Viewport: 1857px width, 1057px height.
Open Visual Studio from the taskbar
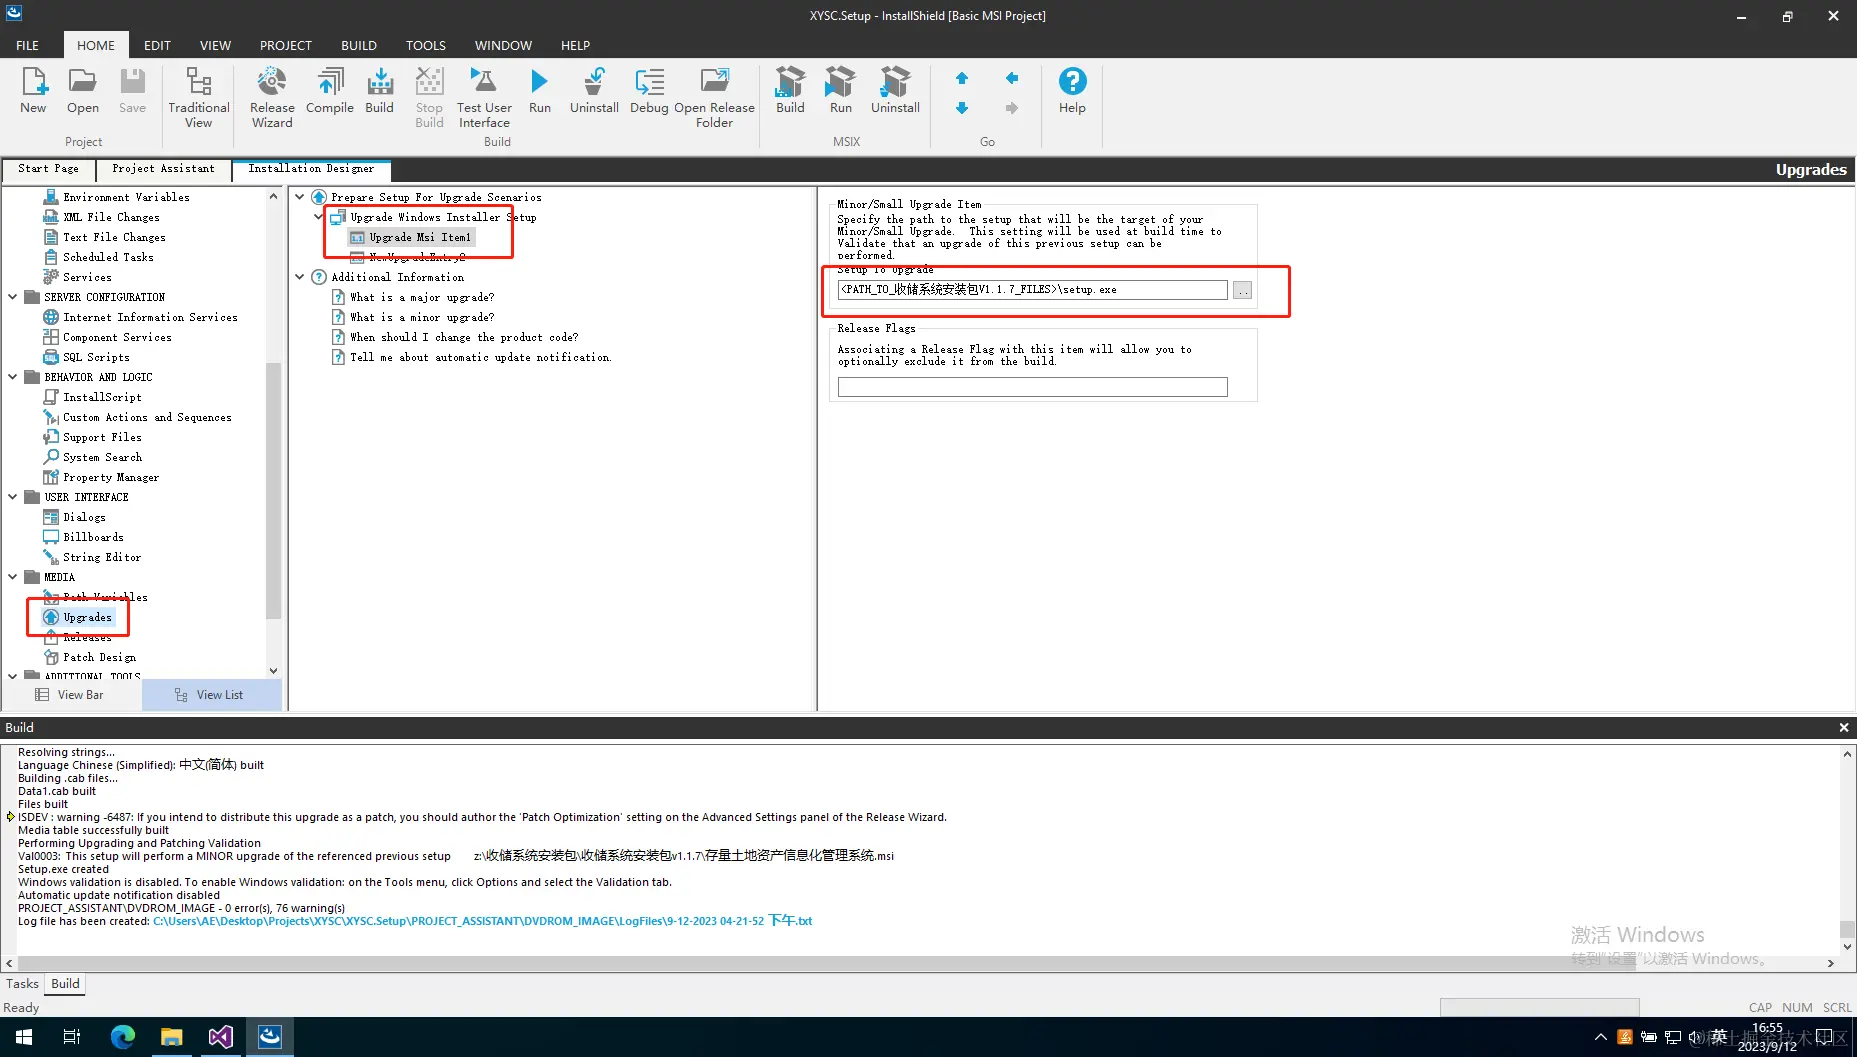(x=220, y=1037)
